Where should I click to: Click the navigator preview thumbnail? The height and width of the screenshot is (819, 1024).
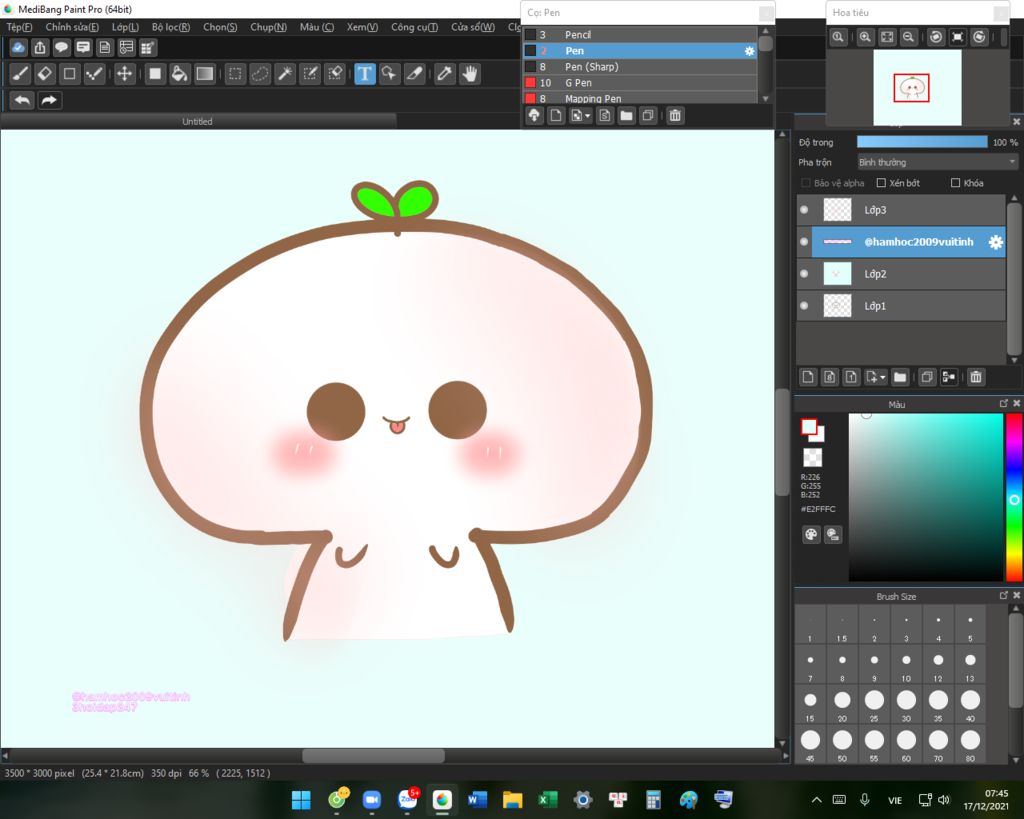pos(917,88)
